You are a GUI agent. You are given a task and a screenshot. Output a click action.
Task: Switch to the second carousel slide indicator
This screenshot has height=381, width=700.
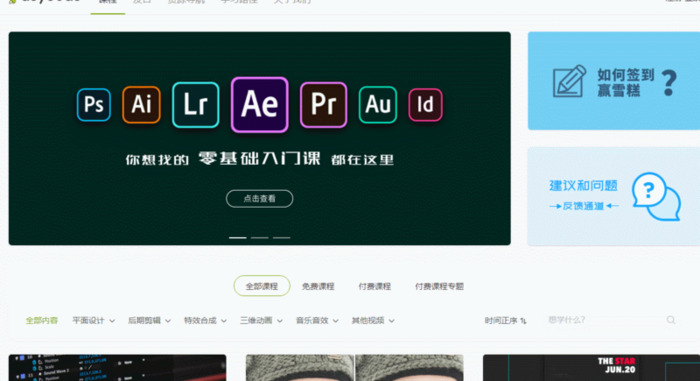(259, 238)
